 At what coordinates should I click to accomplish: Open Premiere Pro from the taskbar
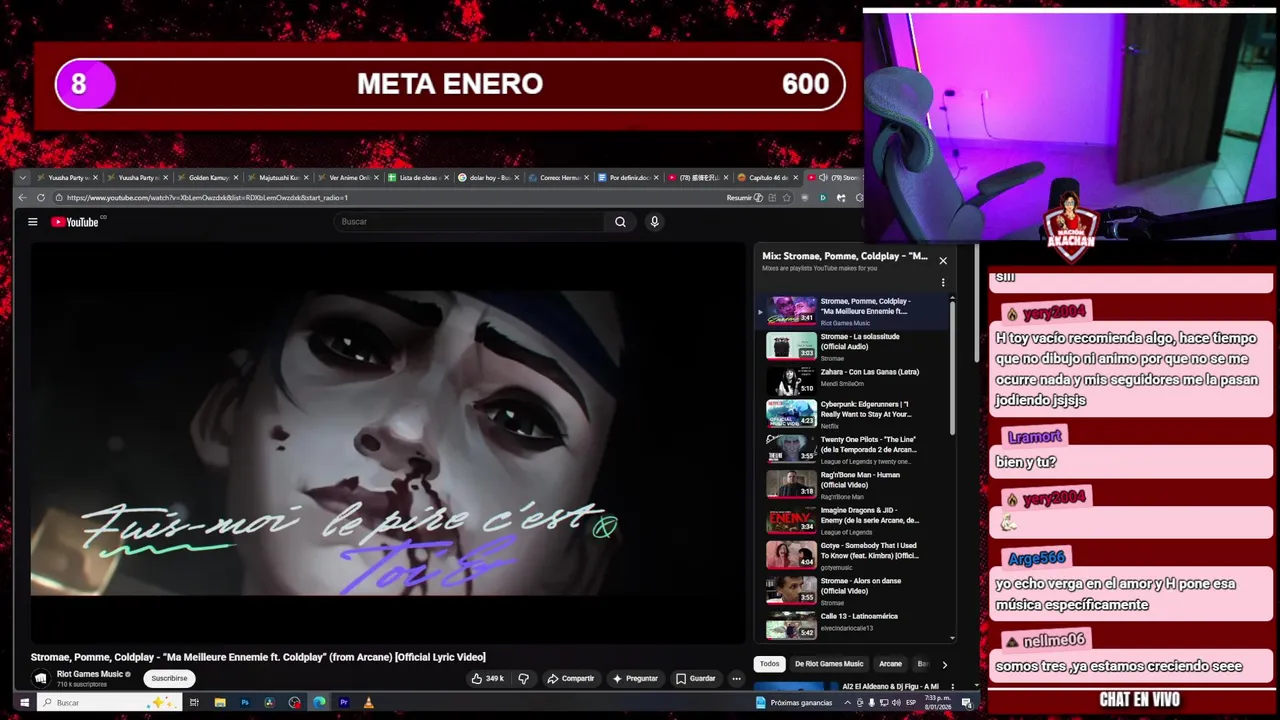[x=344, y=703]
